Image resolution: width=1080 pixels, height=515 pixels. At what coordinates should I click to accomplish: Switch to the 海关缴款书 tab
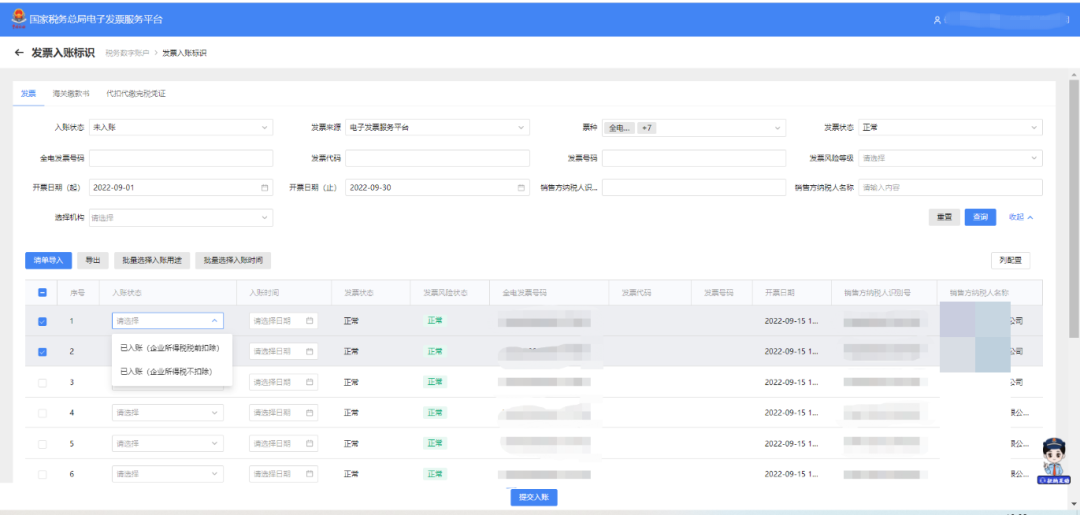click(71, 93)
